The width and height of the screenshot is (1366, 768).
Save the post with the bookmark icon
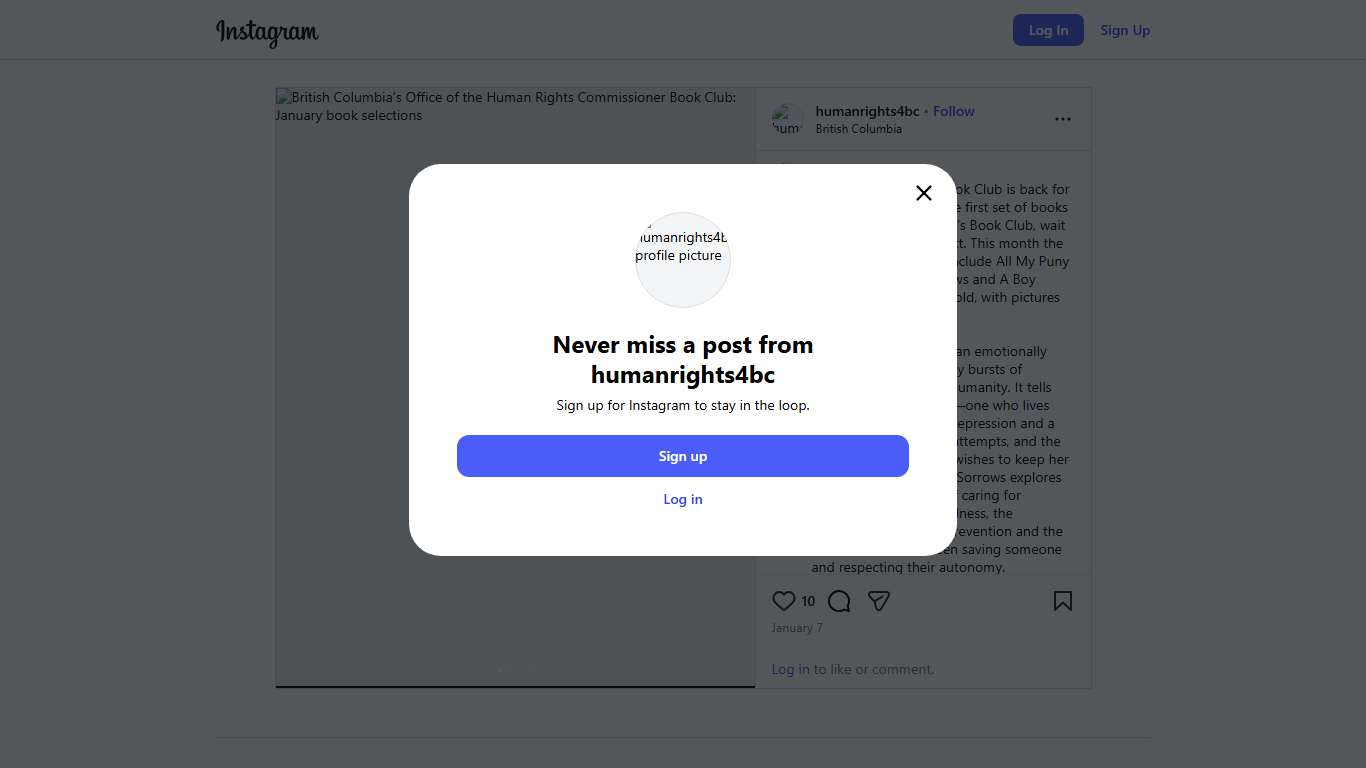1062,601
